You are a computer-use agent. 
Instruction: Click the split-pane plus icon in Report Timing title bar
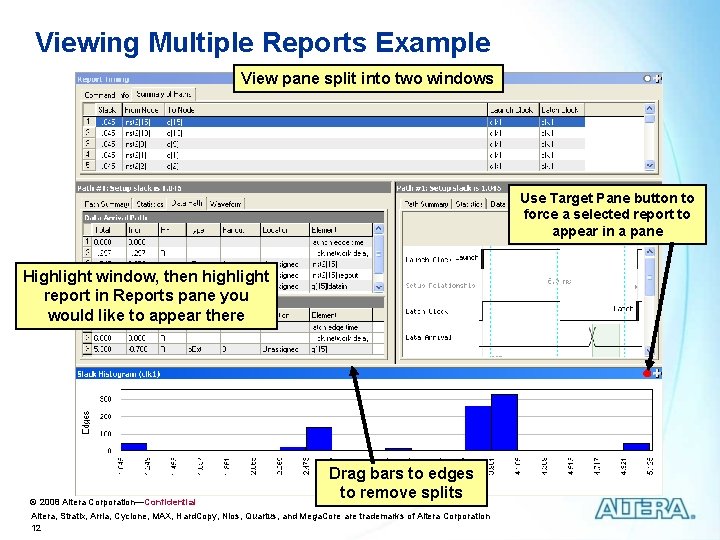tap(658, 79)
